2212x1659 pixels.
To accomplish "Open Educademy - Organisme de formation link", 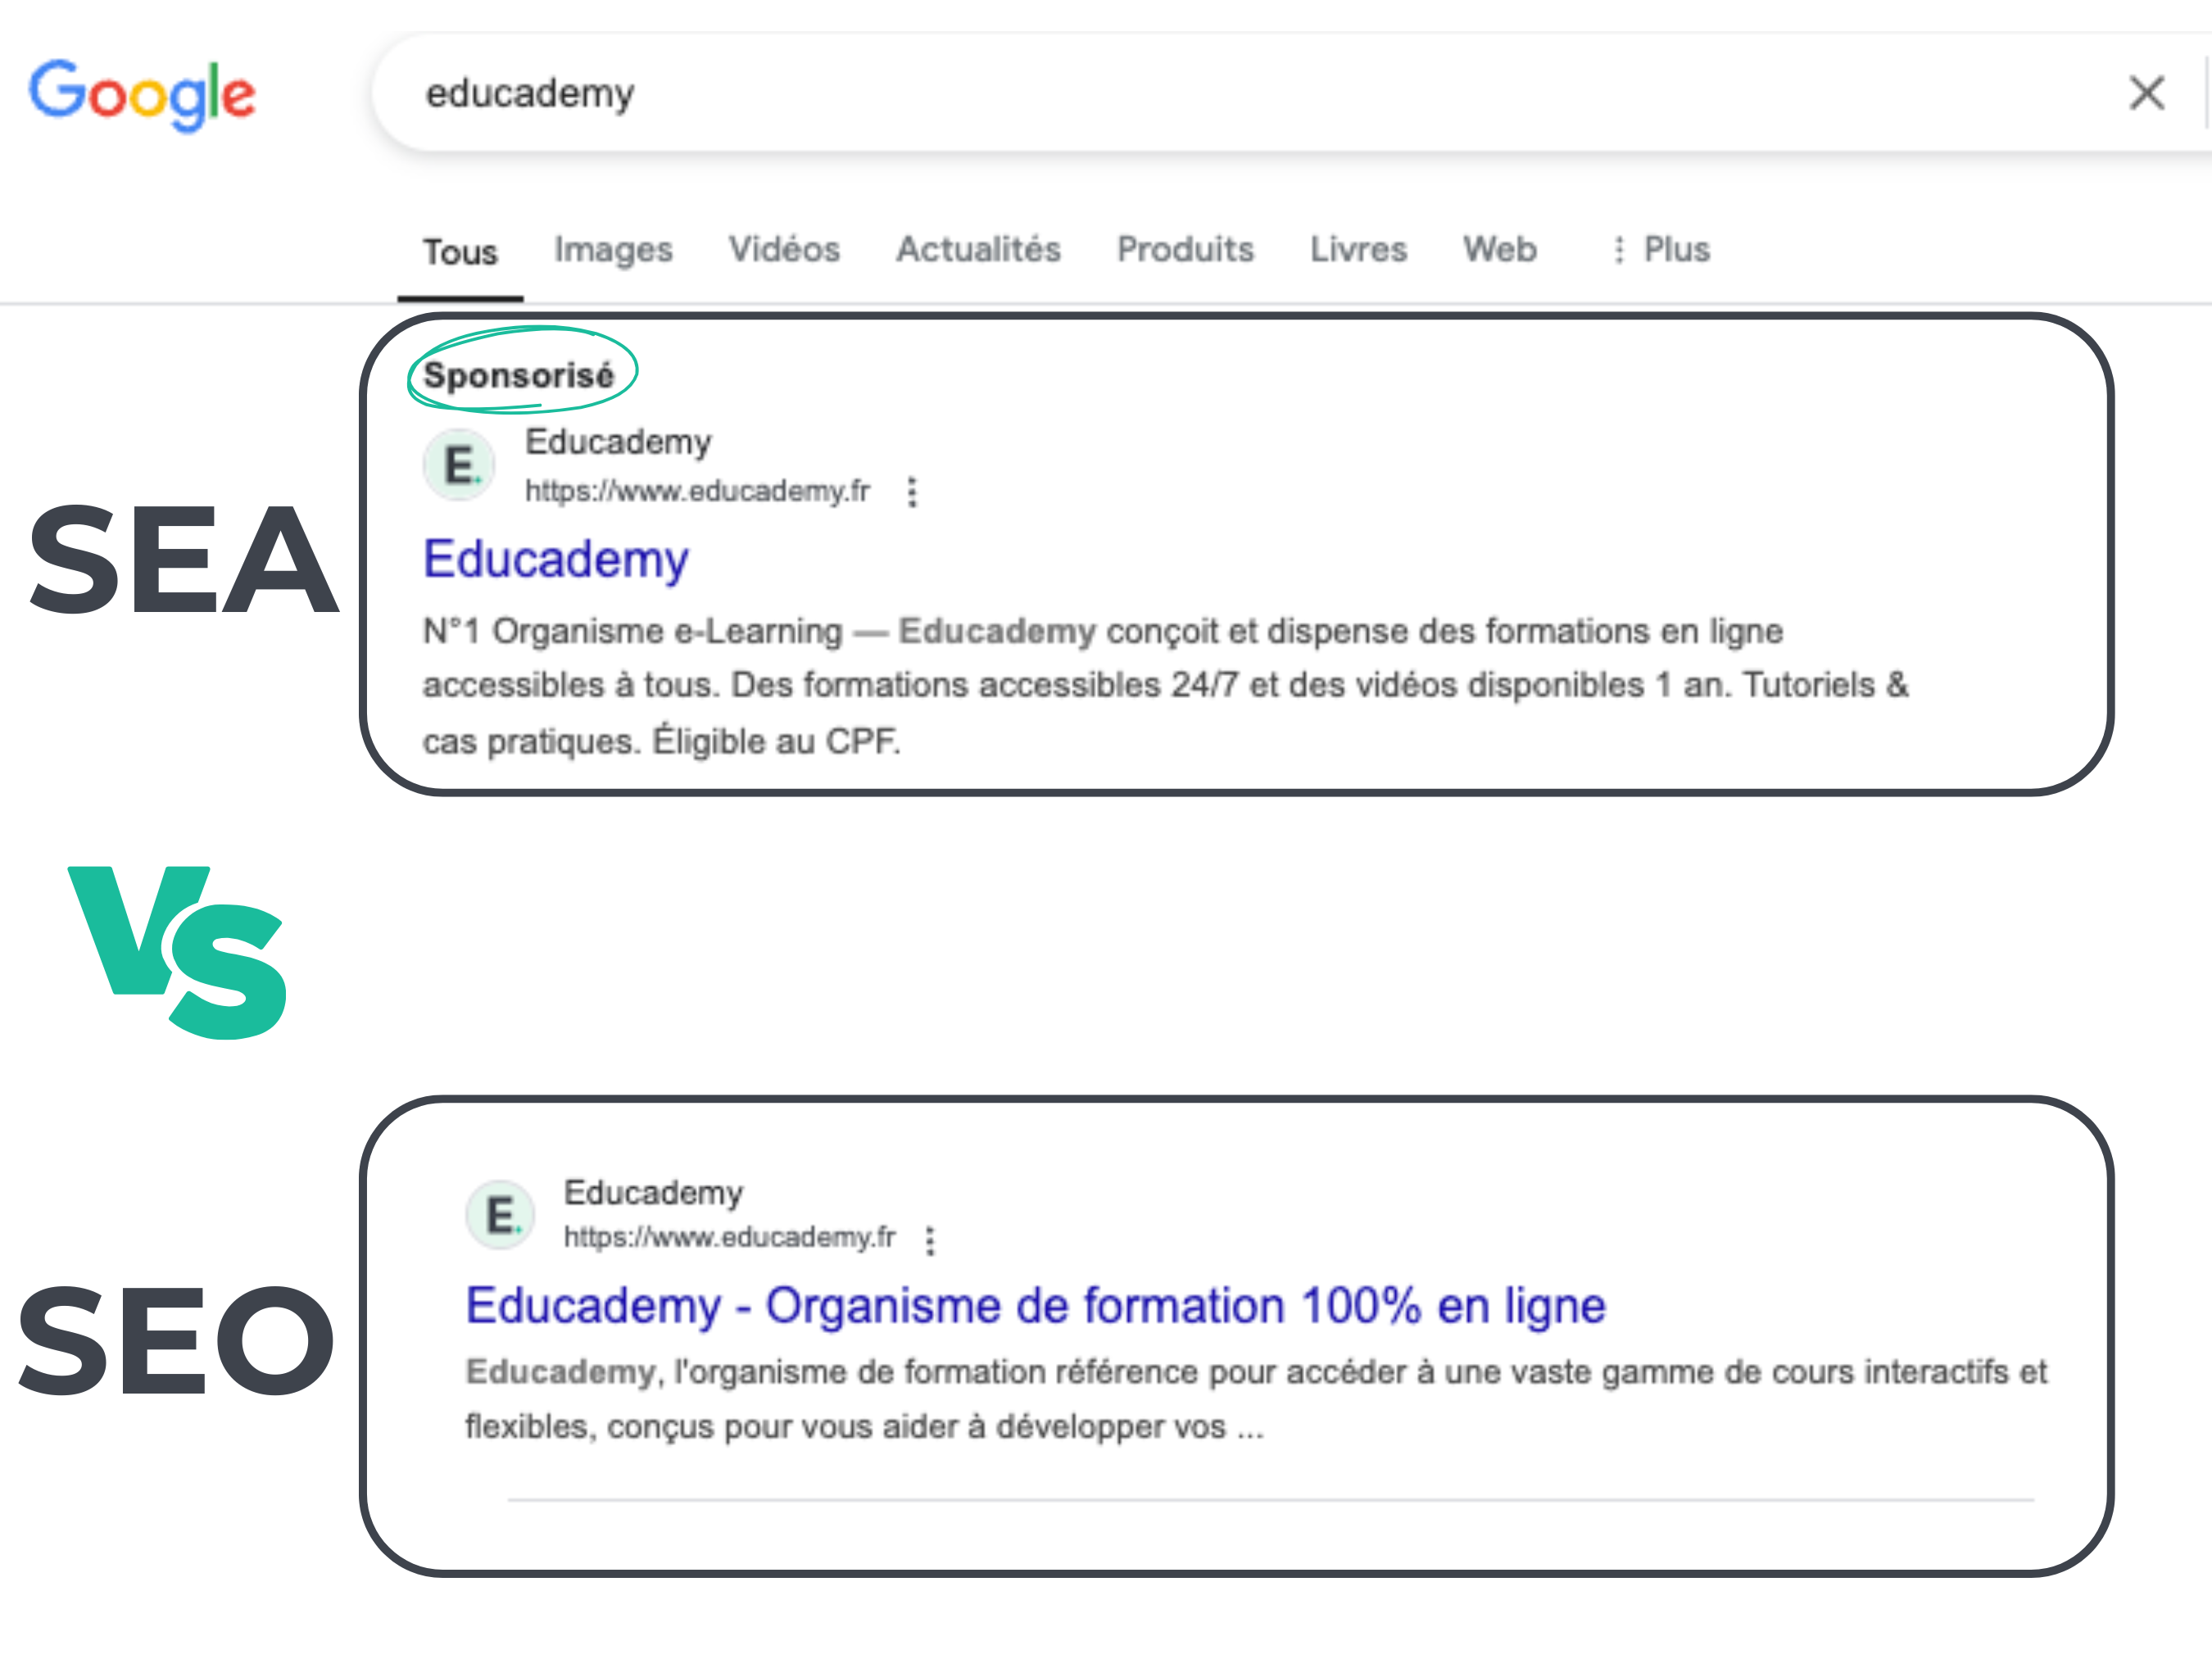I will tap(1036, 1306).
